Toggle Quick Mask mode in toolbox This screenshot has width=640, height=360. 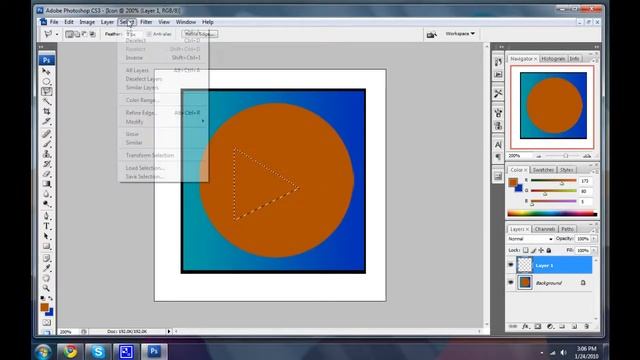[x=47, y=323]
